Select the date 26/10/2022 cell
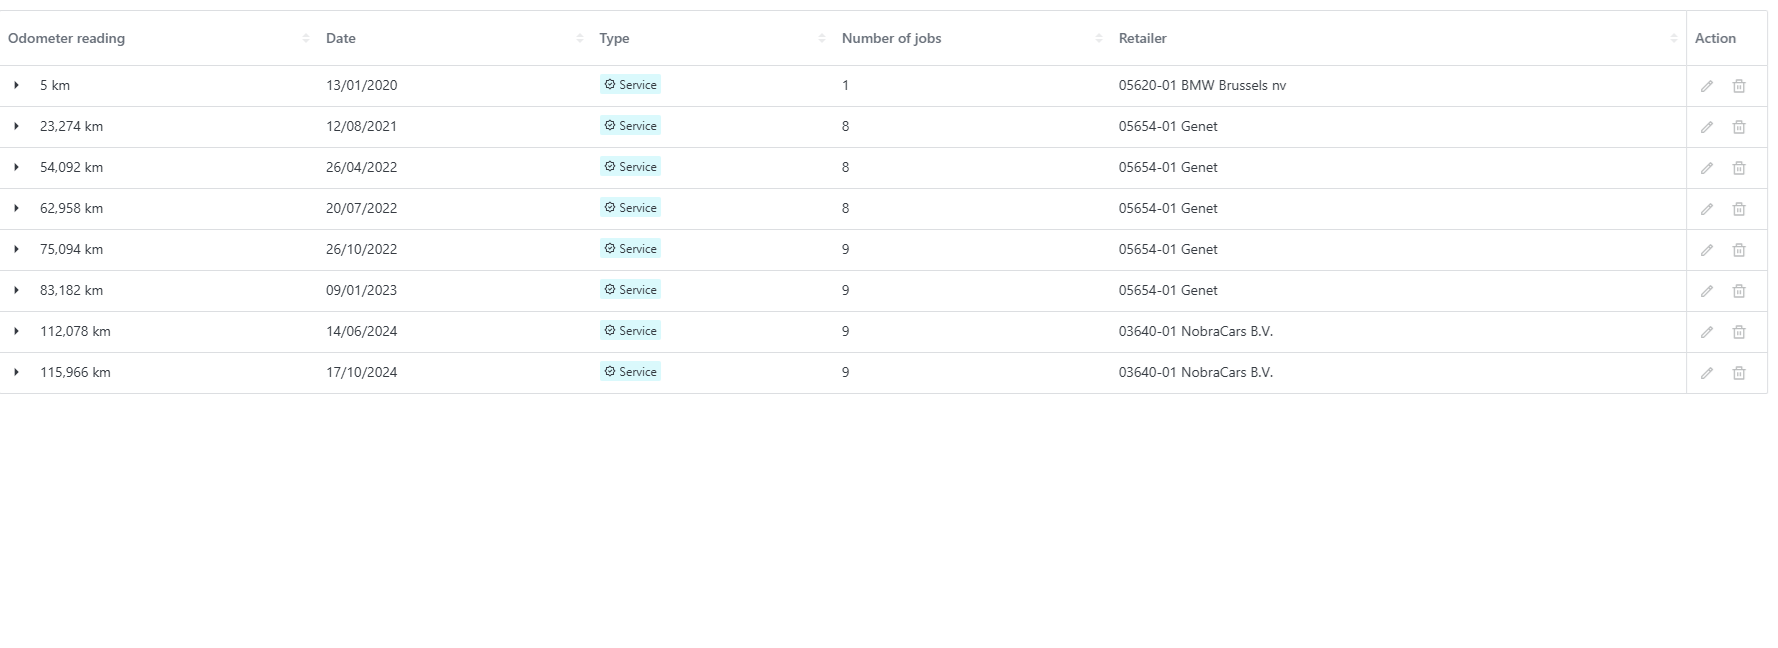This screenshot has height=648, width=1778. (361, 249)
